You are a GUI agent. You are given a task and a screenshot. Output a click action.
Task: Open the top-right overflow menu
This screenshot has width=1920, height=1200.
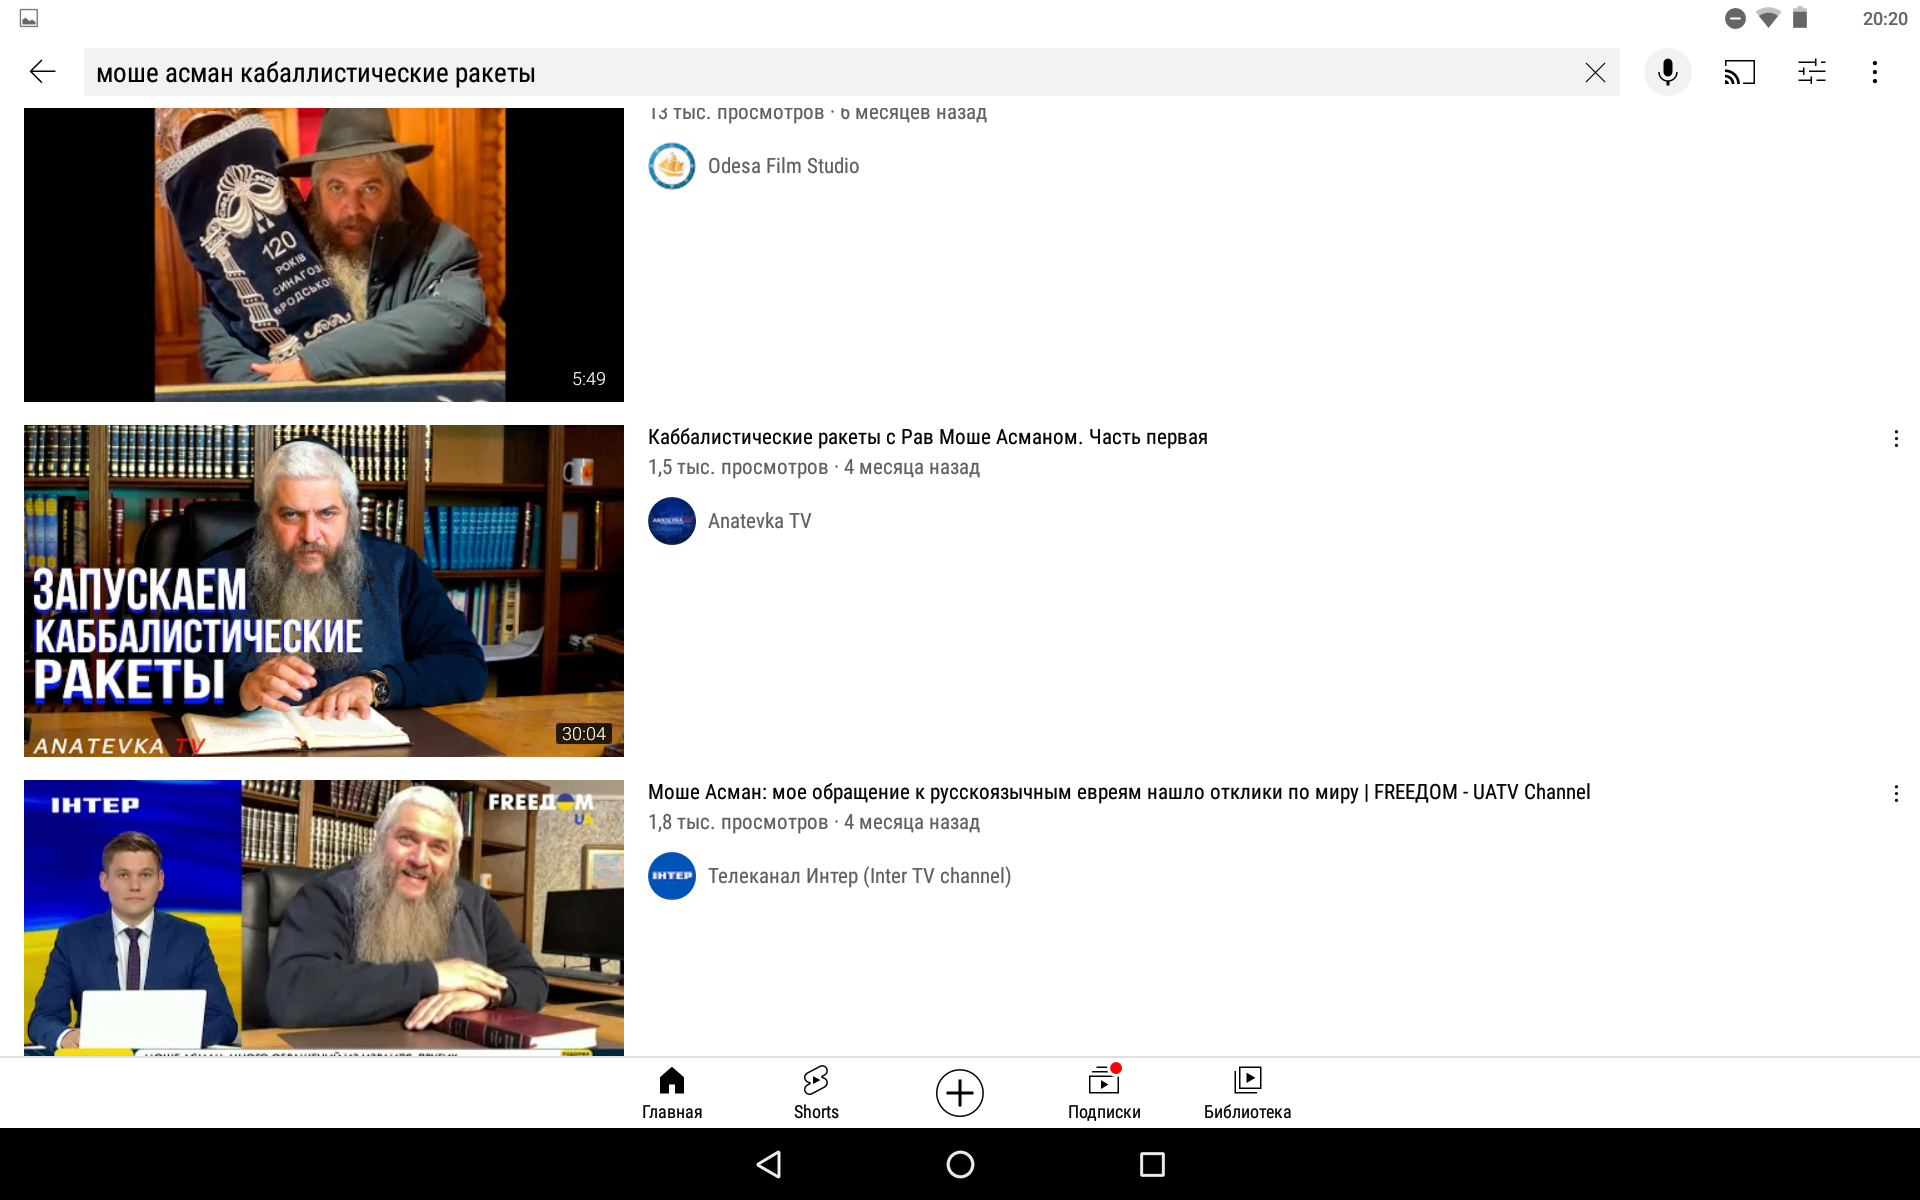pos(1875,72)
